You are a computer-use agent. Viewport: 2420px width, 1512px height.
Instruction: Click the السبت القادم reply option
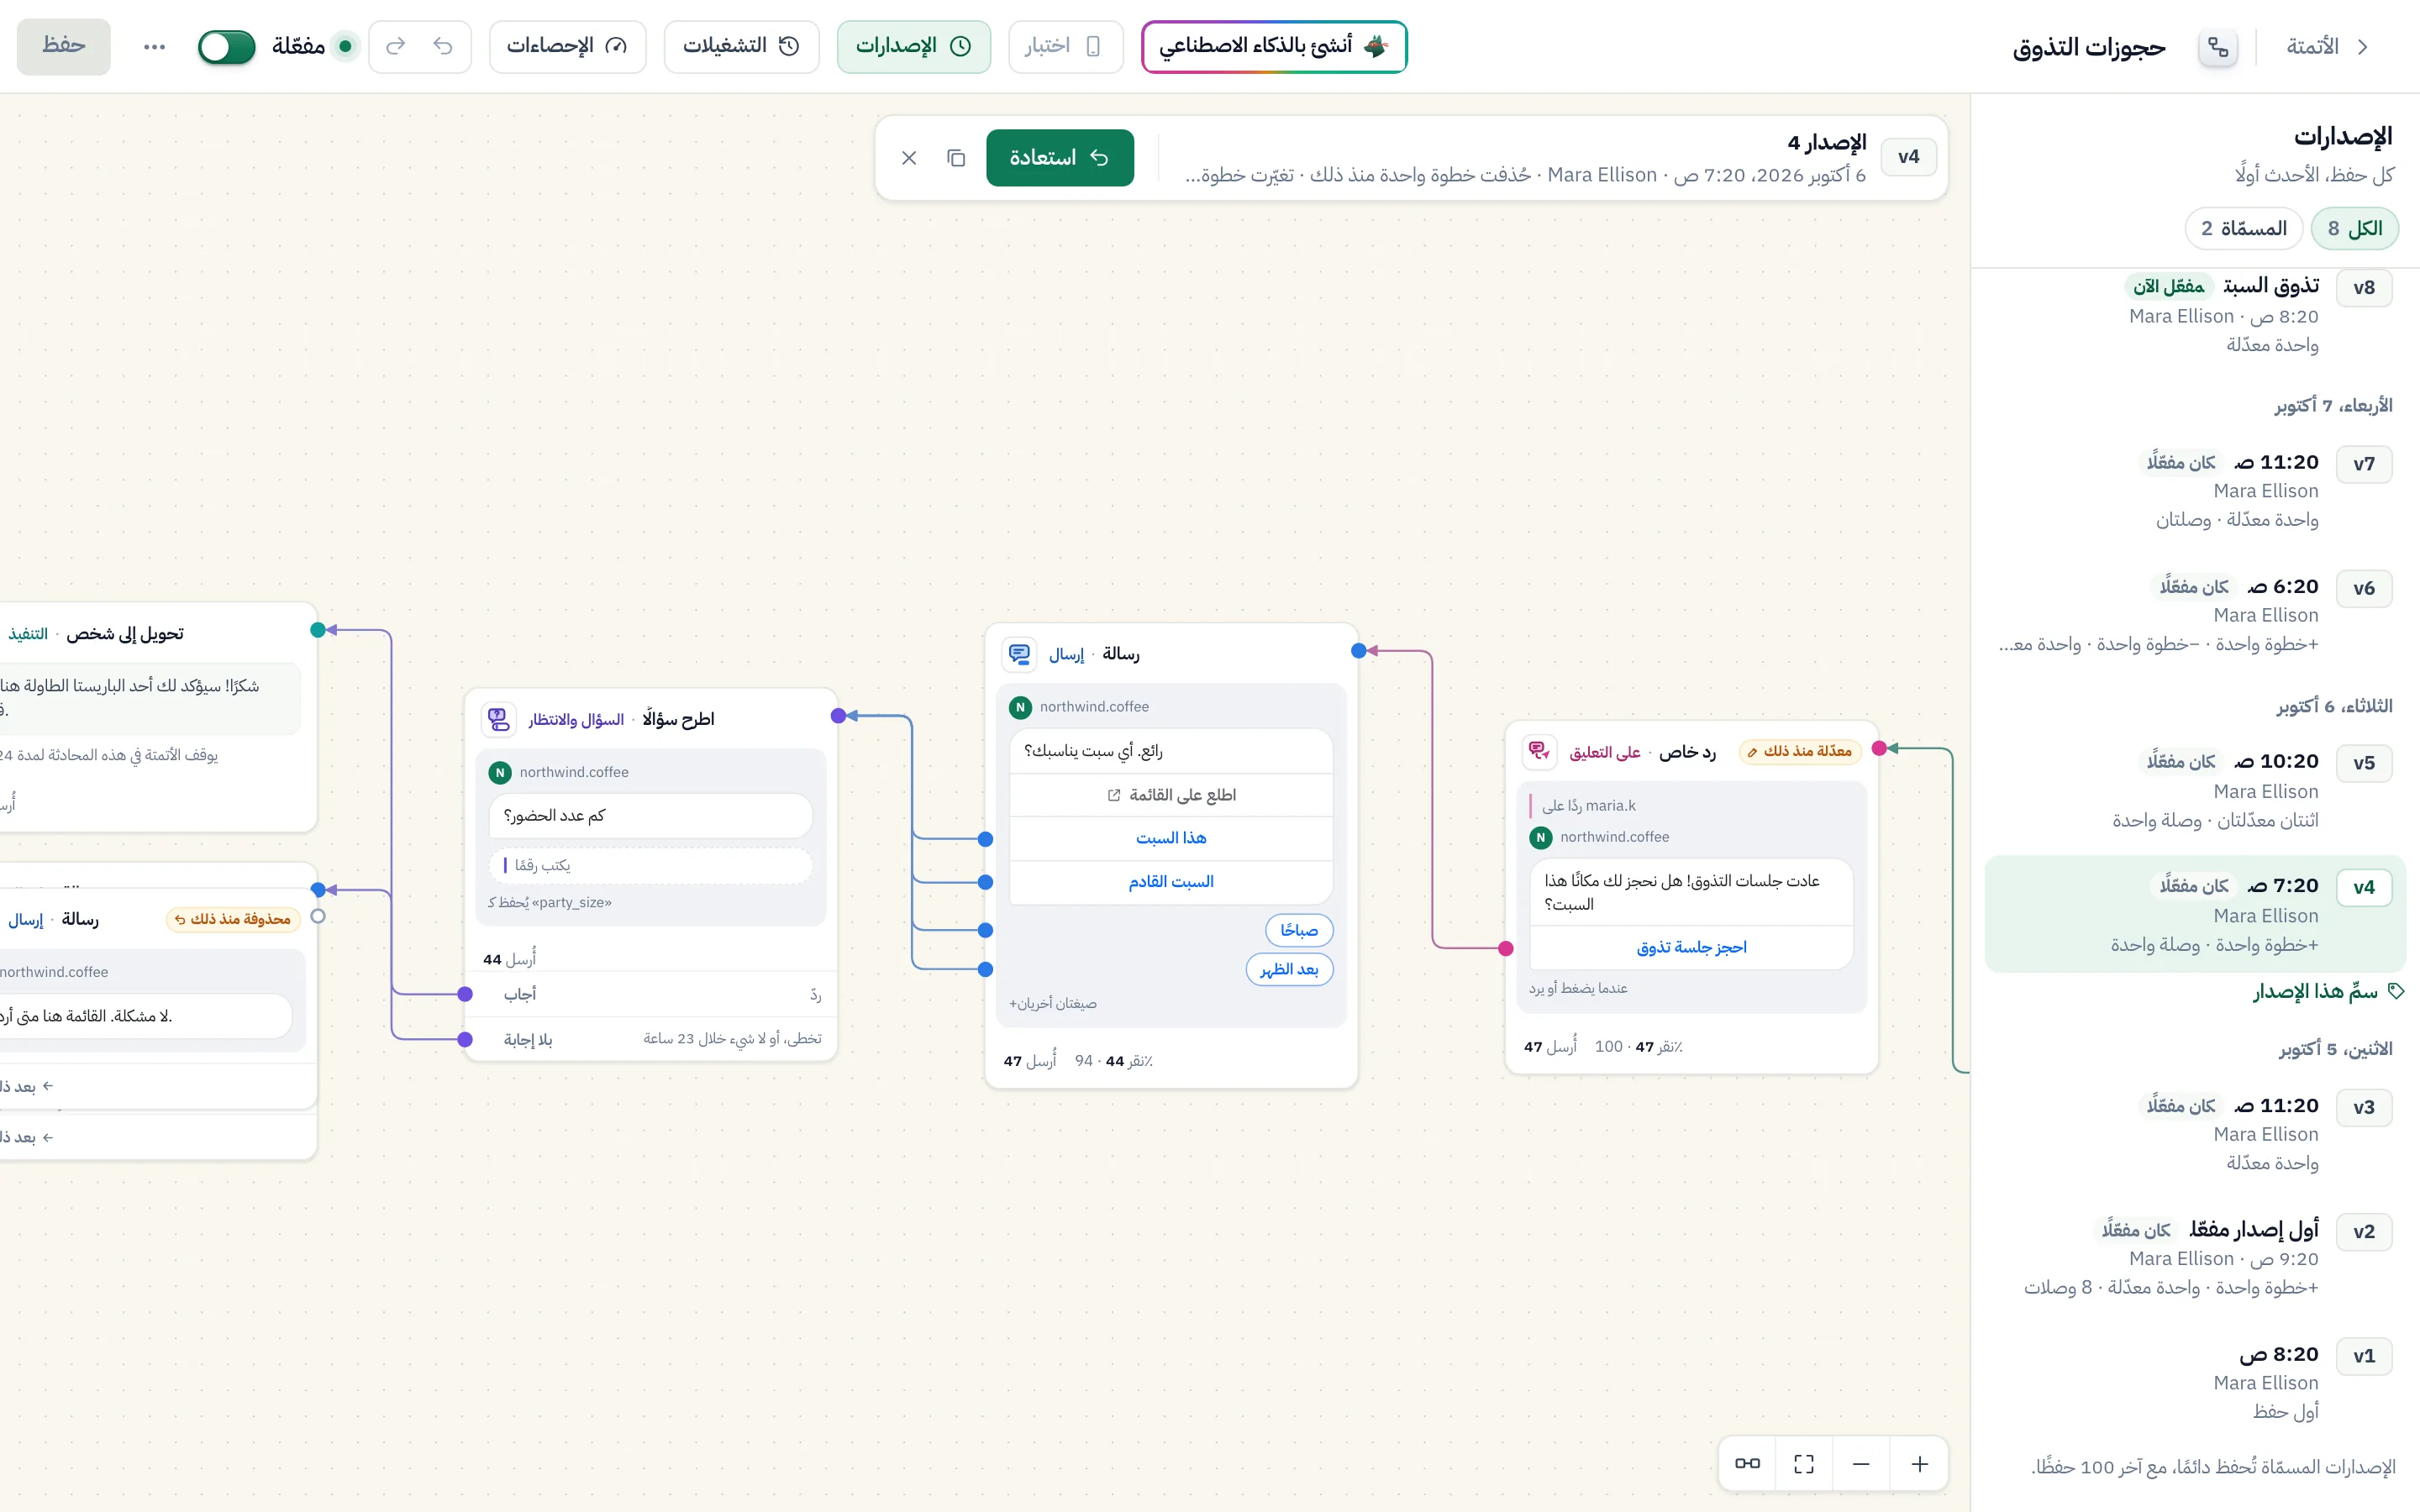point(1171,881)
